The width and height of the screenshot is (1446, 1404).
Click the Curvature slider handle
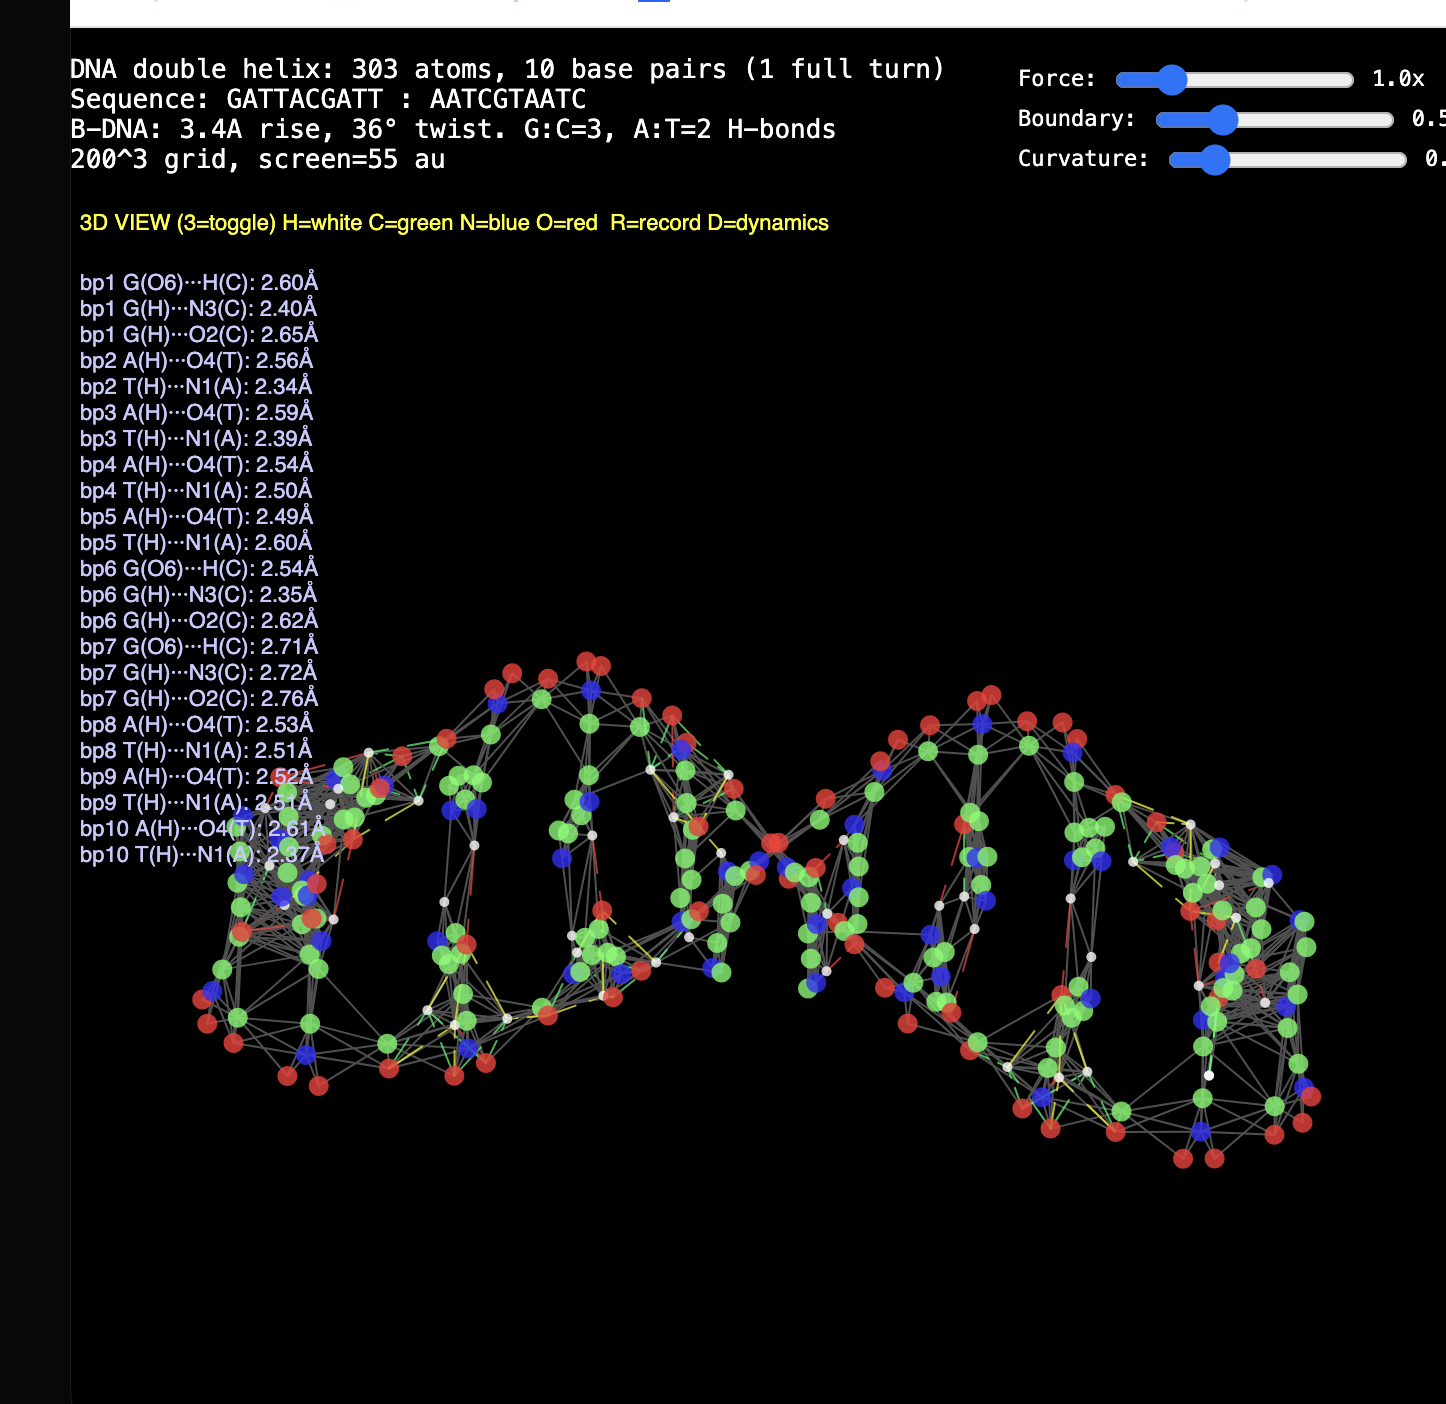(x=1214, y=160)
